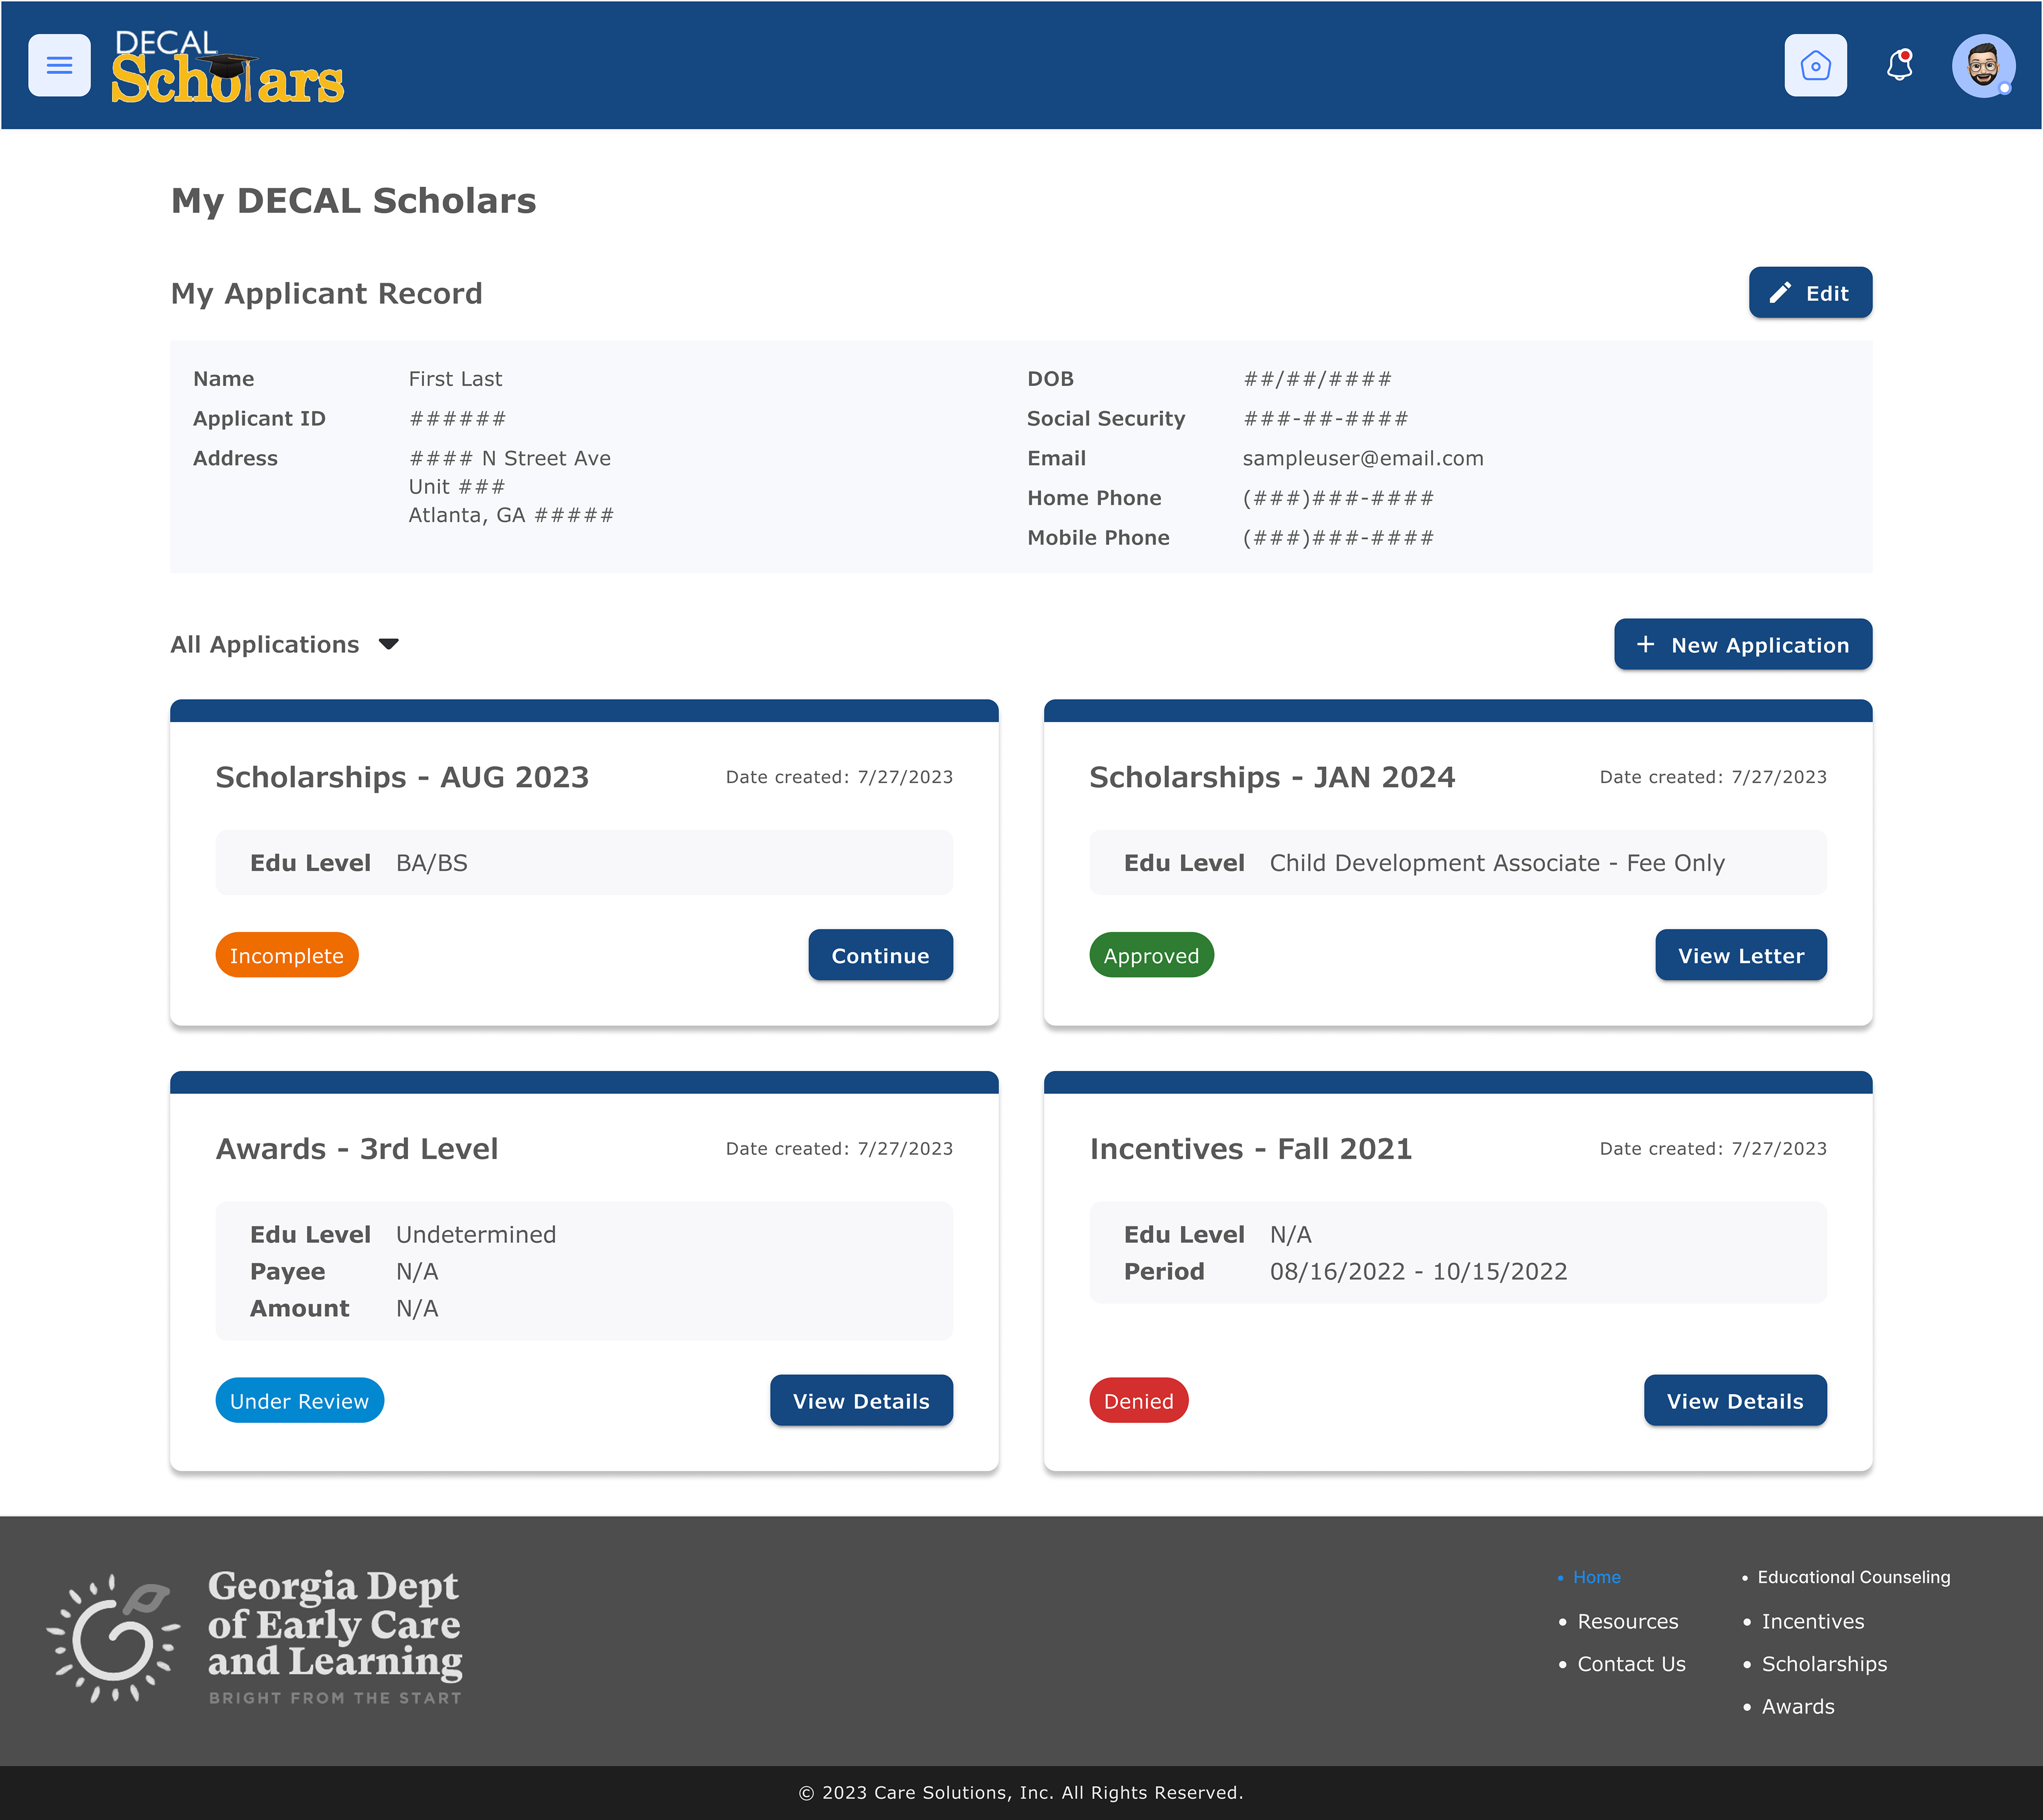Click Georgia Dept of Early Care logo

tap(254, 1637)
